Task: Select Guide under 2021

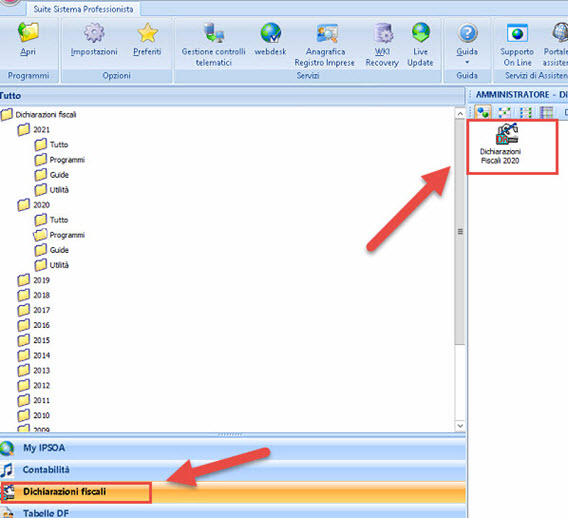Action: point(52,175)
